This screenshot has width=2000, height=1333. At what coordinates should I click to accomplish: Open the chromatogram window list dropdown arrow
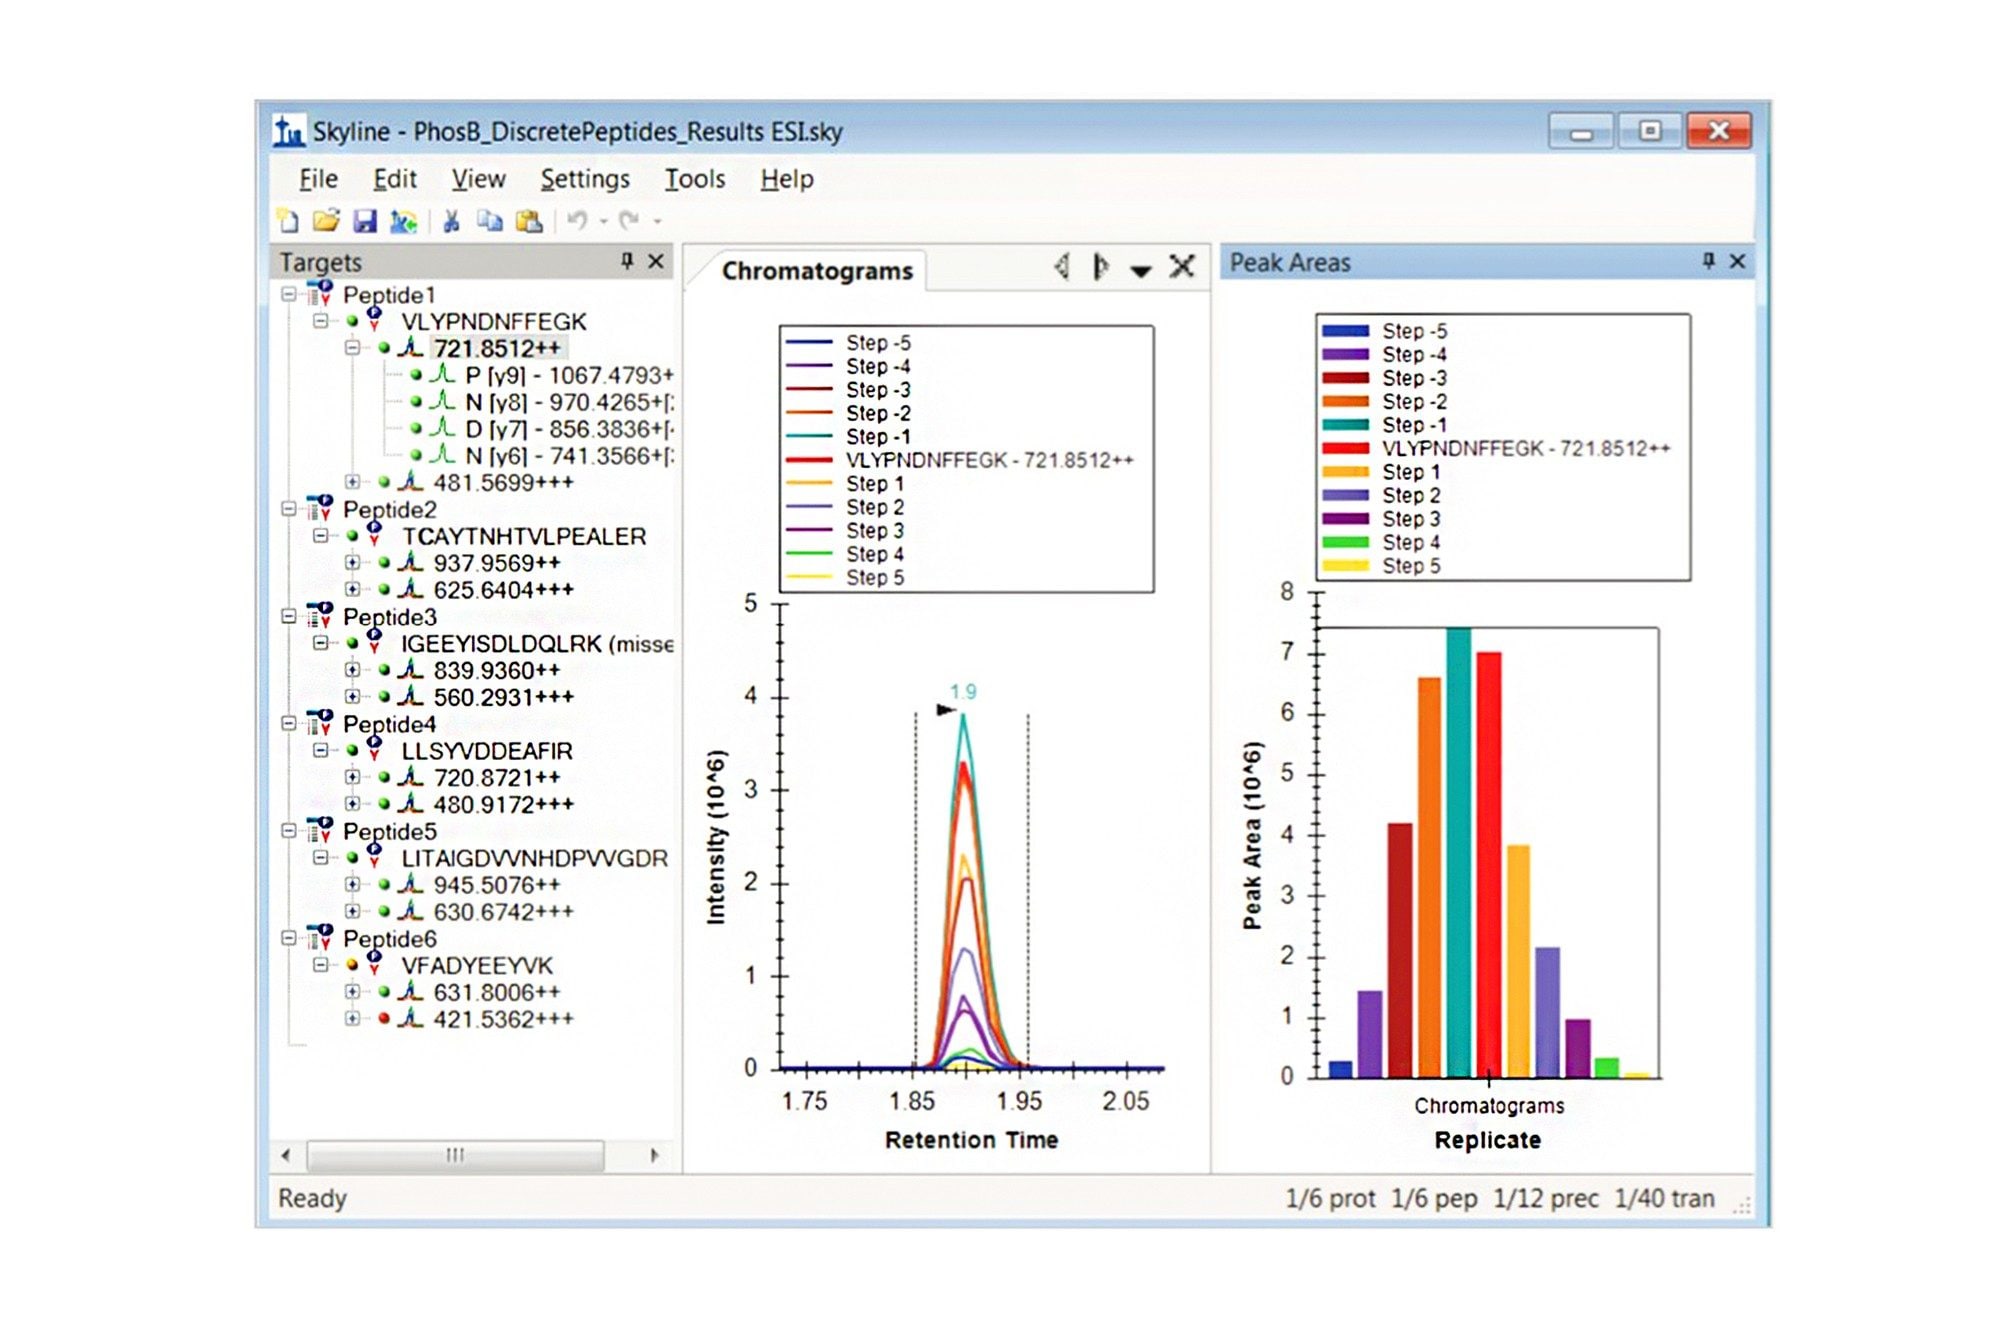pos(1141,270)
